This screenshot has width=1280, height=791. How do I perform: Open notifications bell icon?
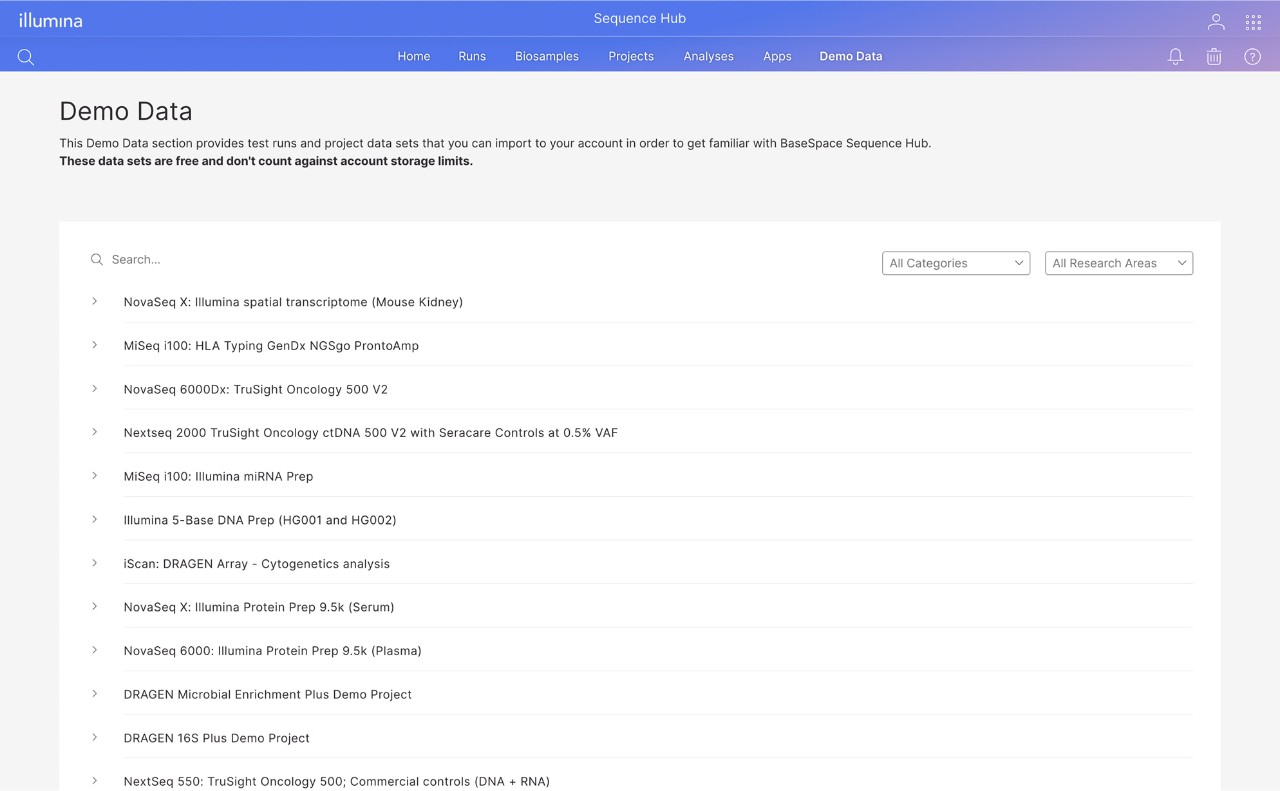point(1175,57)
